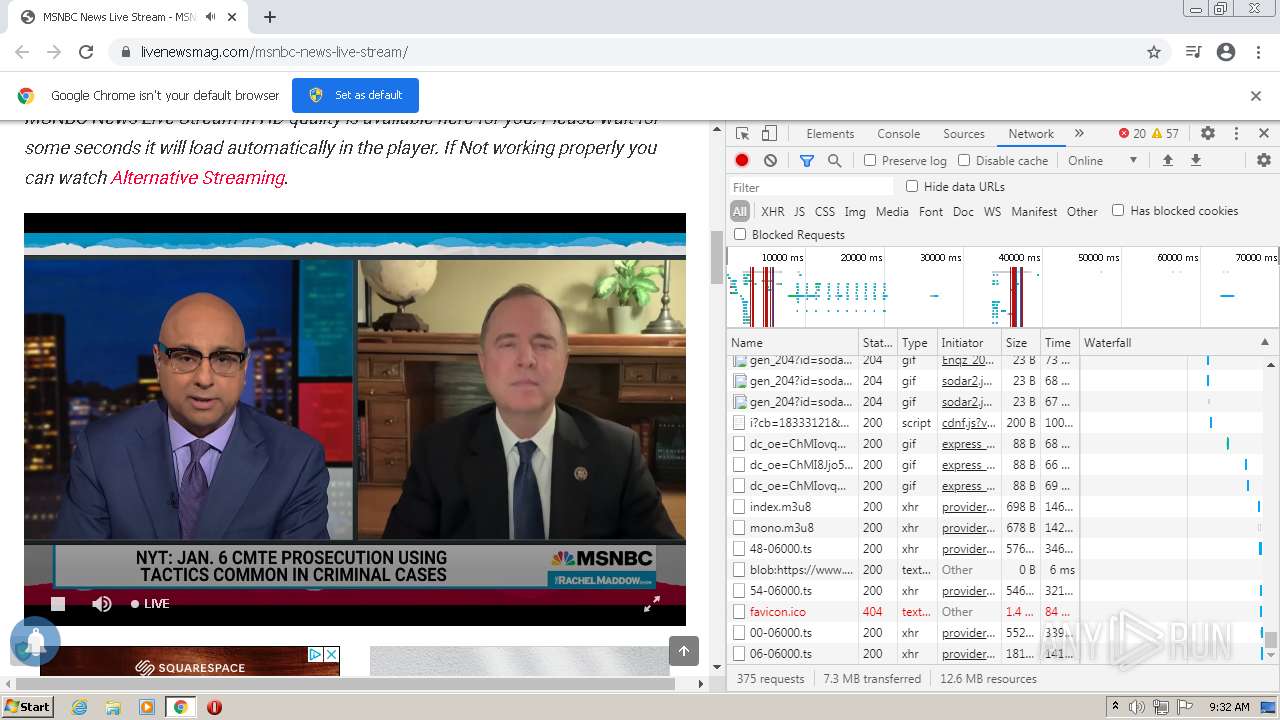Toggle Blocked Requests checkbox
The width and height of the screenshot is (1280, 720).
740,234
